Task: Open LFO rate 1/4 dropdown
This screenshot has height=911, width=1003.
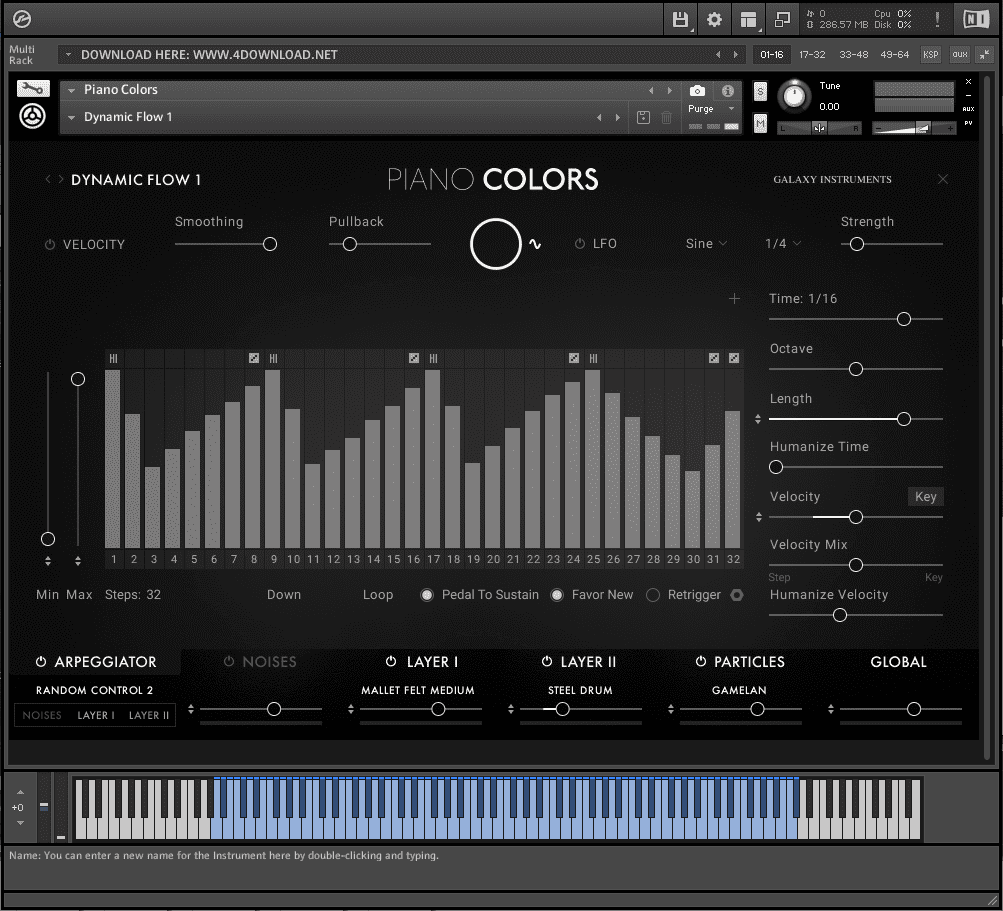Action: coord(783,244)
